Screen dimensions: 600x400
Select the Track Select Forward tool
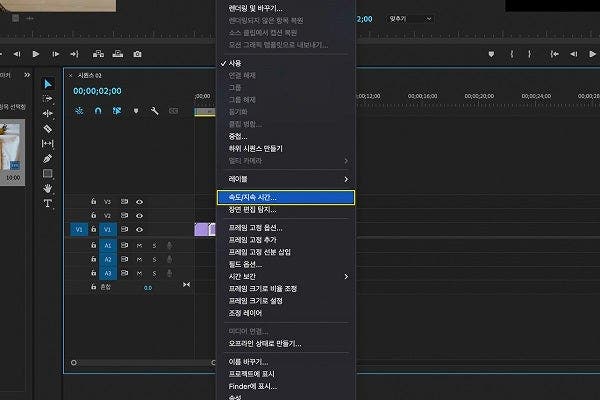[48, 99]
